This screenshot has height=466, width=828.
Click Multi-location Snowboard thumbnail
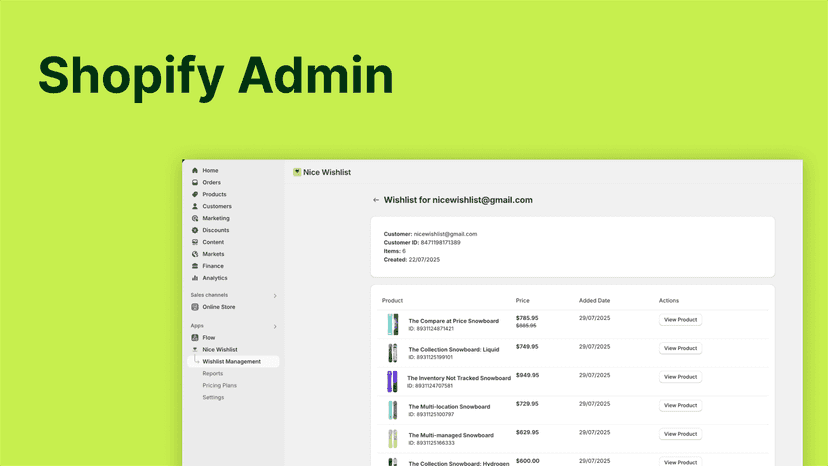tap(392, 410)
